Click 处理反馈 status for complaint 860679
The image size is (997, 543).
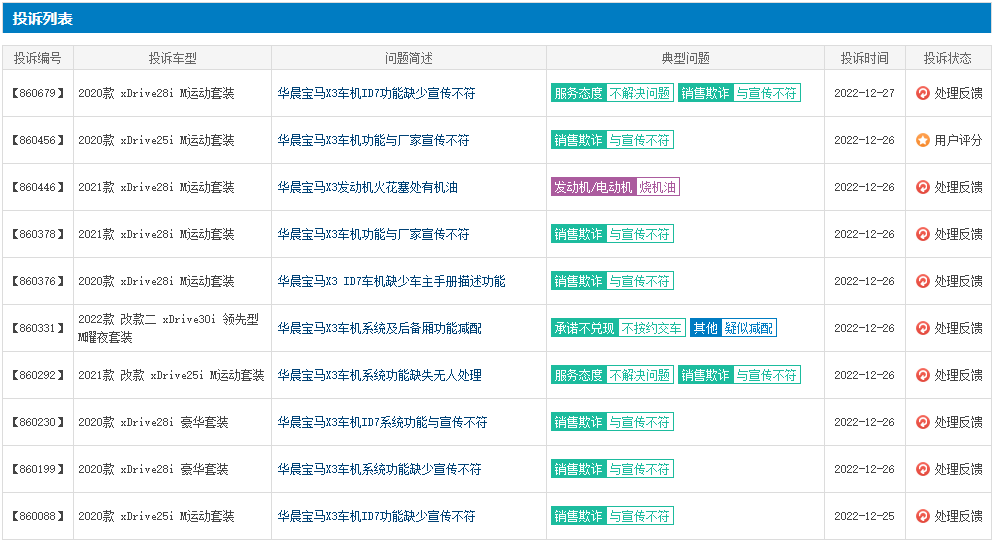(x=958, y=93)
